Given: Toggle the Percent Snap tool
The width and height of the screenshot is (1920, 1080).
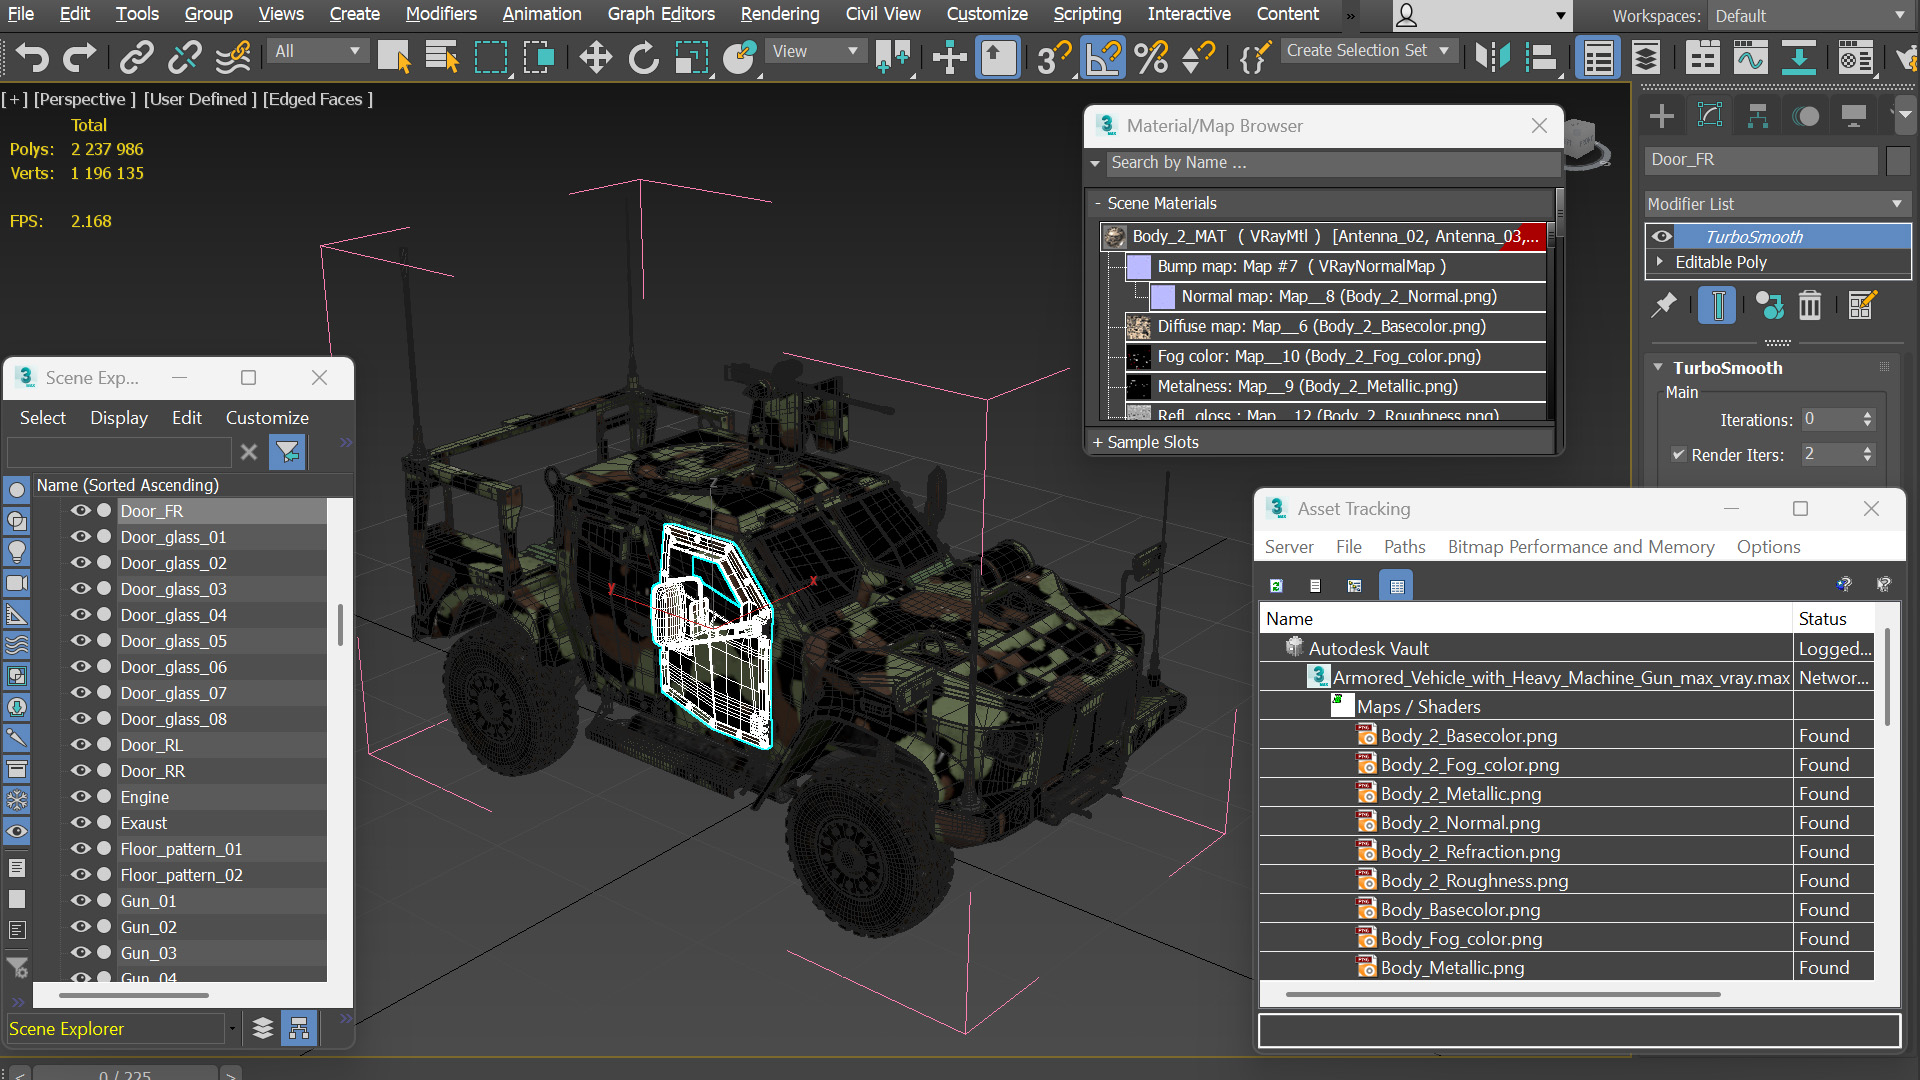Looking at the screenshot, I should tap(1152, 57).
